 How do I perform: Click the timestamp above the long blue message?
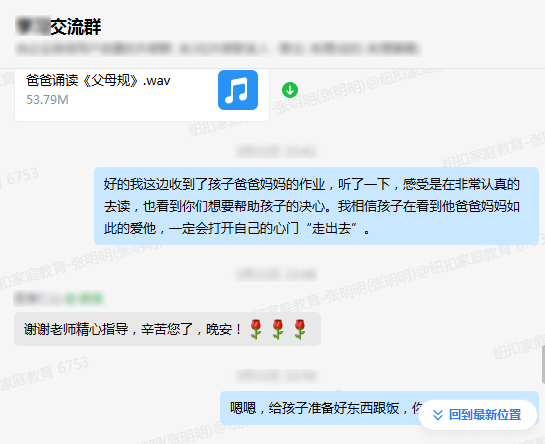pyautogui.click(x=277, y=152)
